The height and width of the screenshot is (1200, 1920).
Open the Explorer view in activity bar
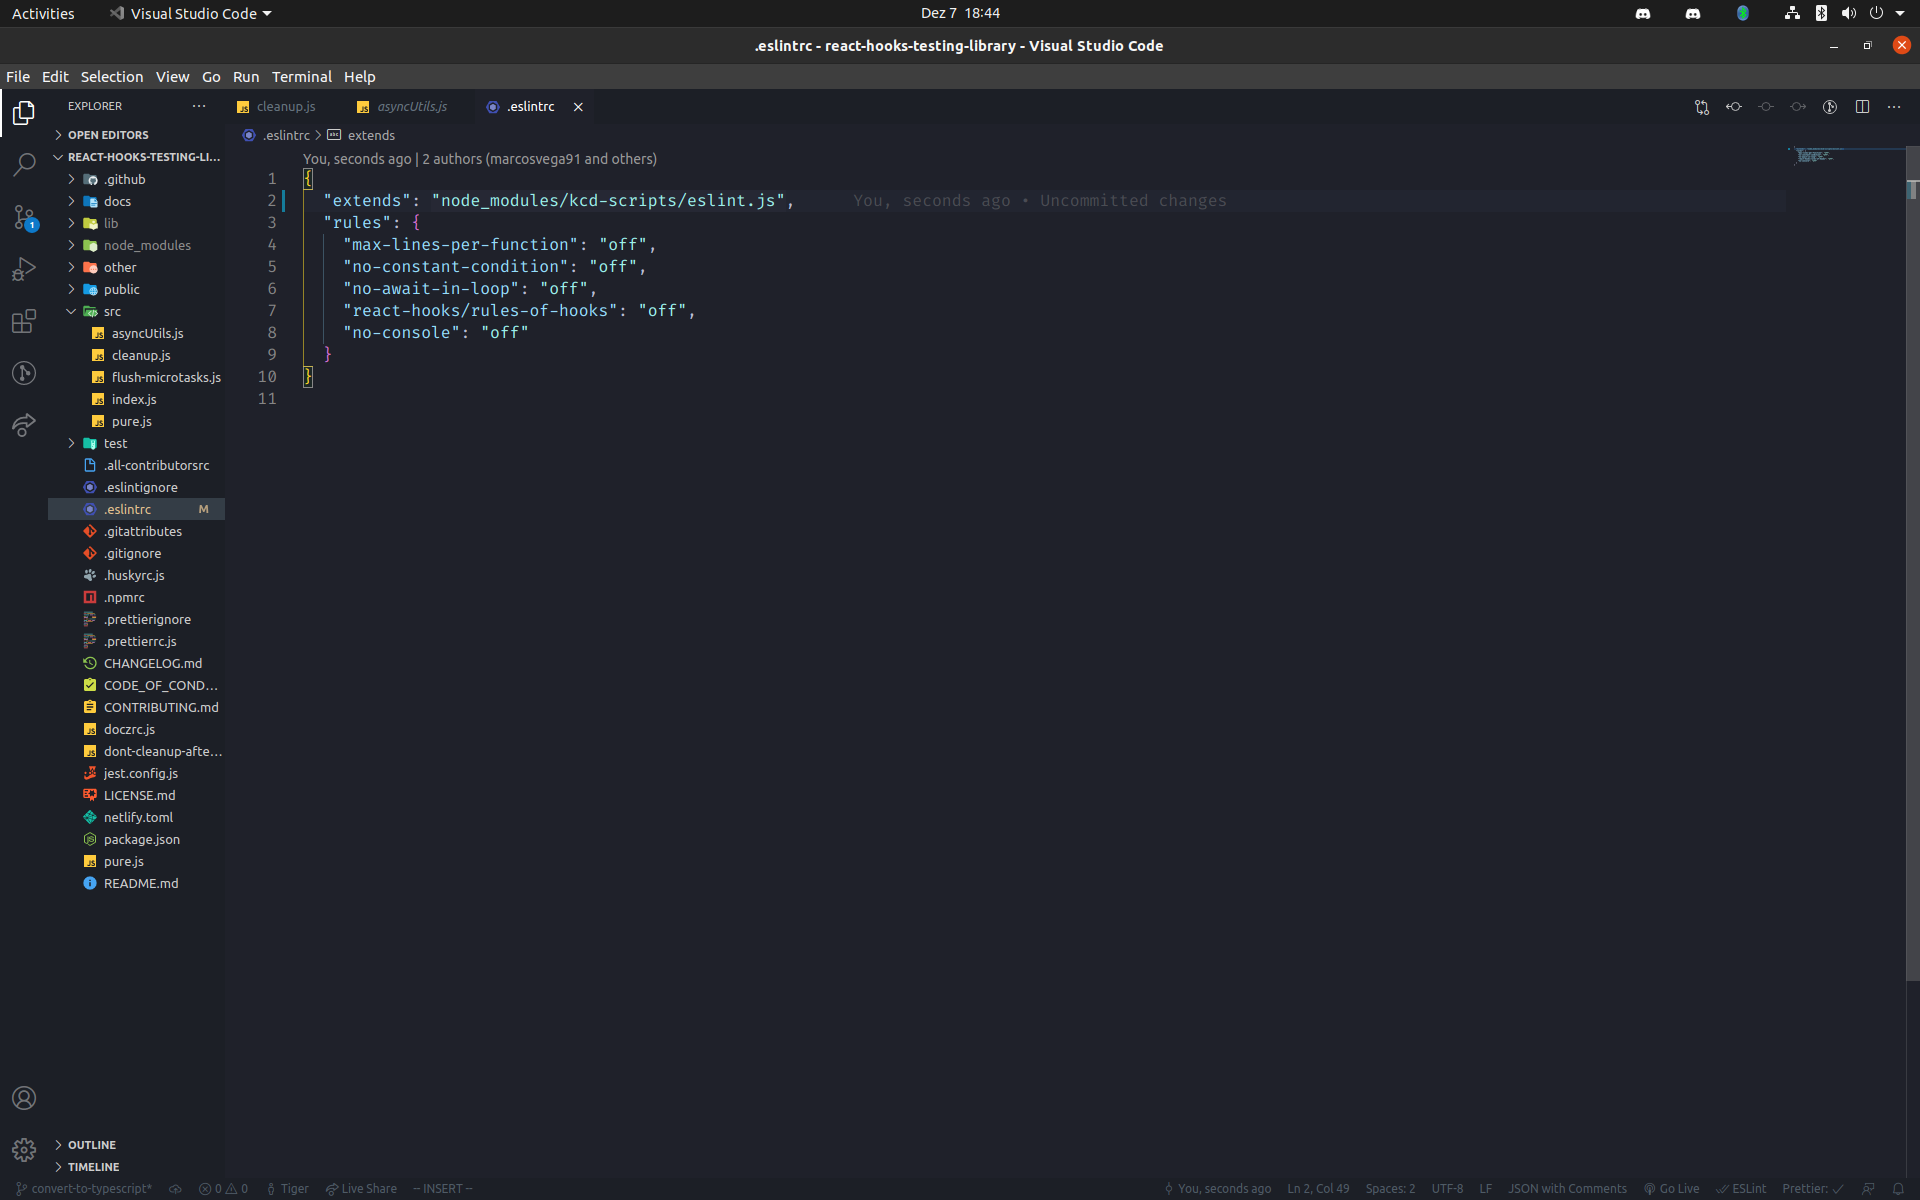(x=24, y=113)
